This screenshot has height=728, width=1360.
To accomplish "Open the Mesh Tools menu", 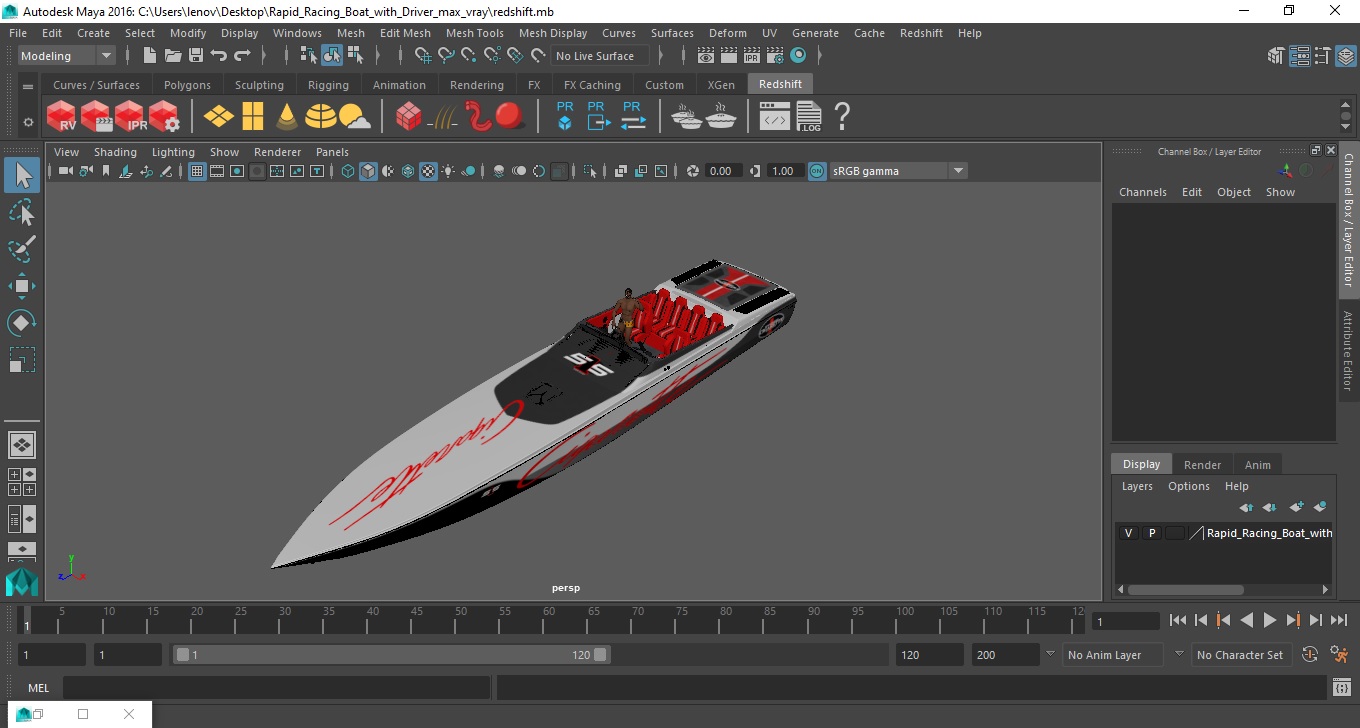I will click(x=474, y=33).
